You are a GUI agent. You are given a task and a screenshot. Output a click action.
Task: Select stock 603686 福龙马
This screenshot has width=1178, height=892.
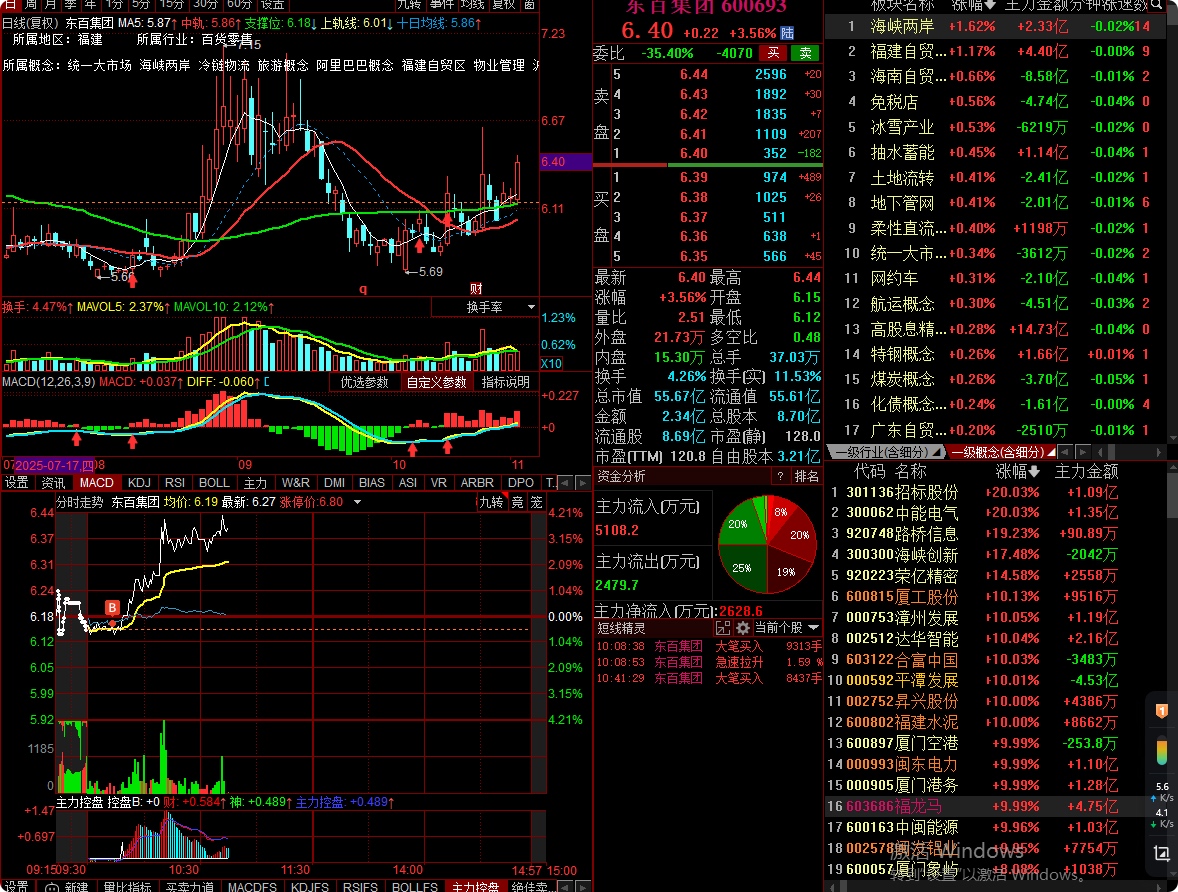point(996,806)
